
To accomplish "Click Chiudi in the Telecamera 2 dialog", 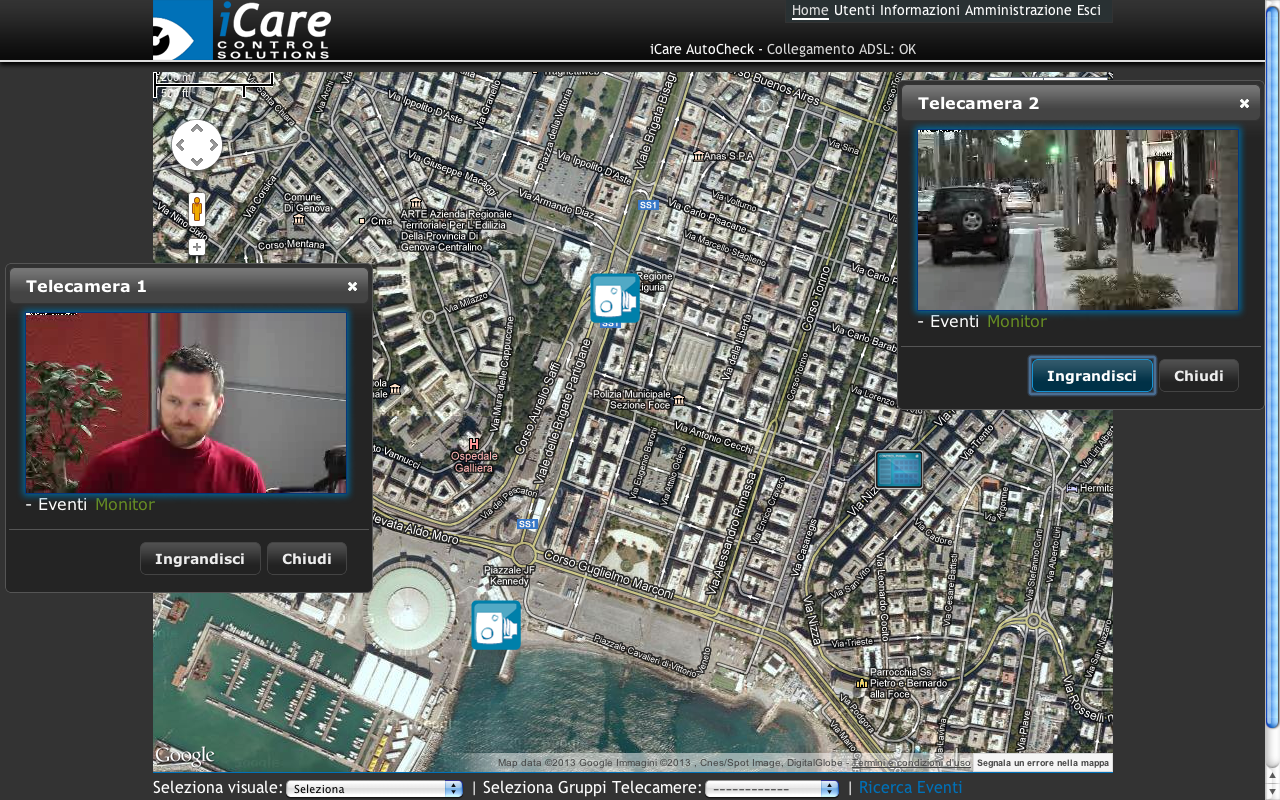I will pos(1199,376).
